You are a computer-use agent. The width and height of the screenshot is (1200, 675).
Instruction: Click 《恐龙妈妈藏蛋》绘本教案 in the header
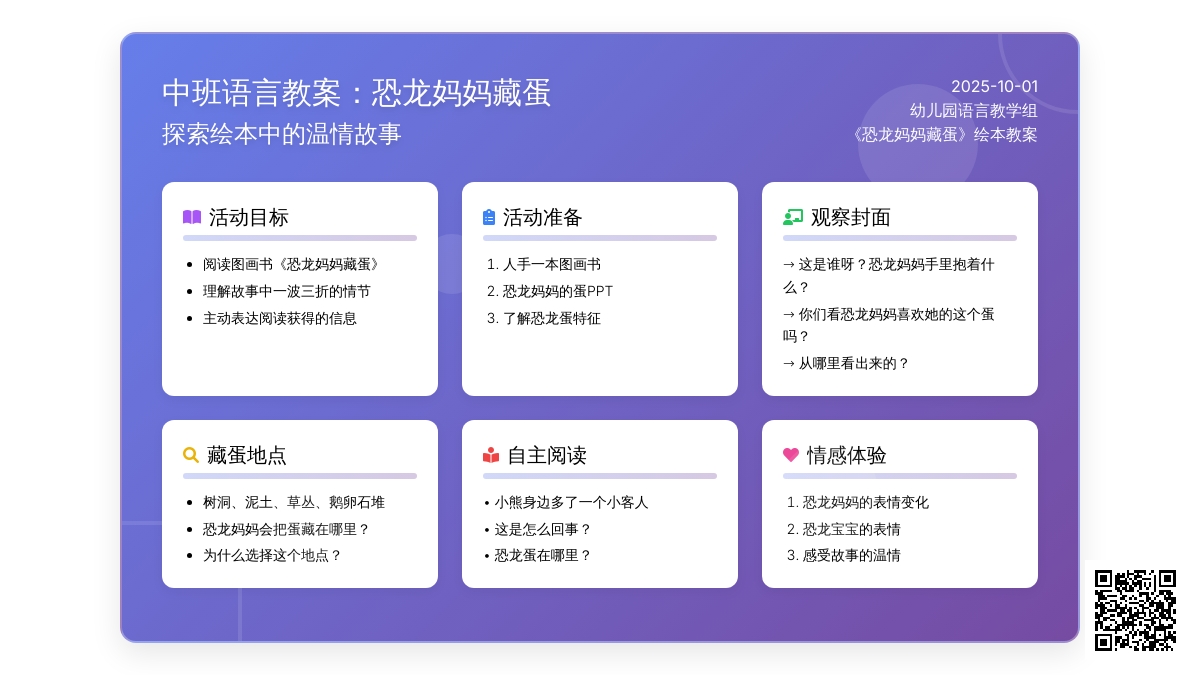pyautogui.click(x=945, y=135)
